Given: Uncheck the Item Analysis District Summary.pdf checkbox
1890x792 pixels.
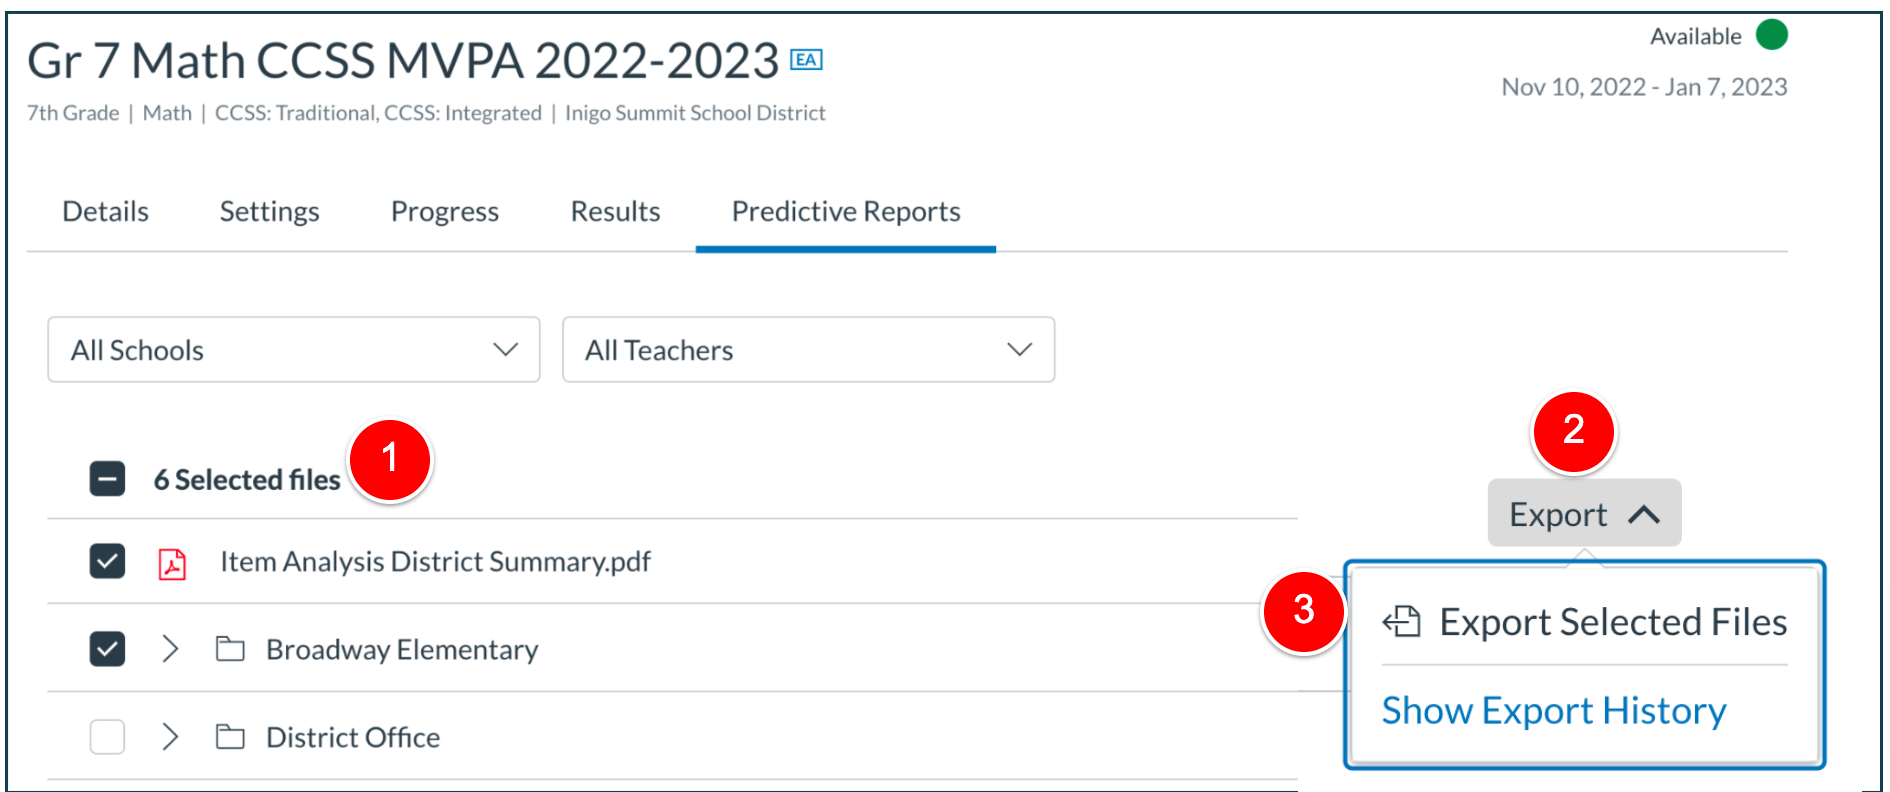Looking at the screenshot, I should [x=106, y=561].
